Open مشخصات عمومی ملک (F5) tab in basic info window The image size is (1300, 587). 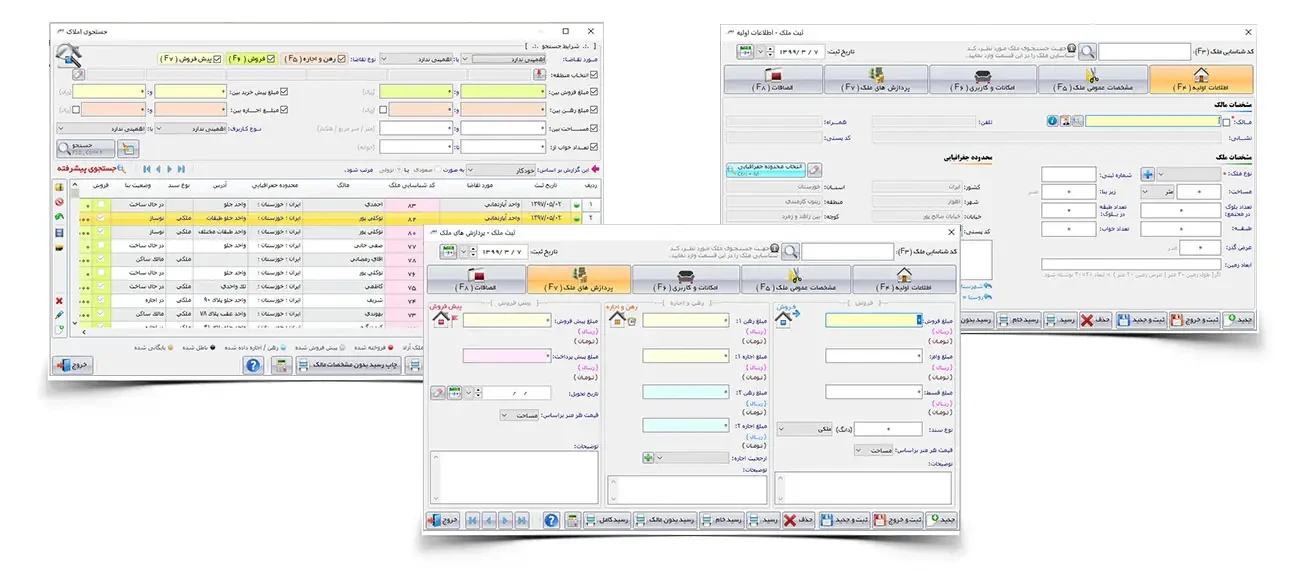pos(1090,80)
